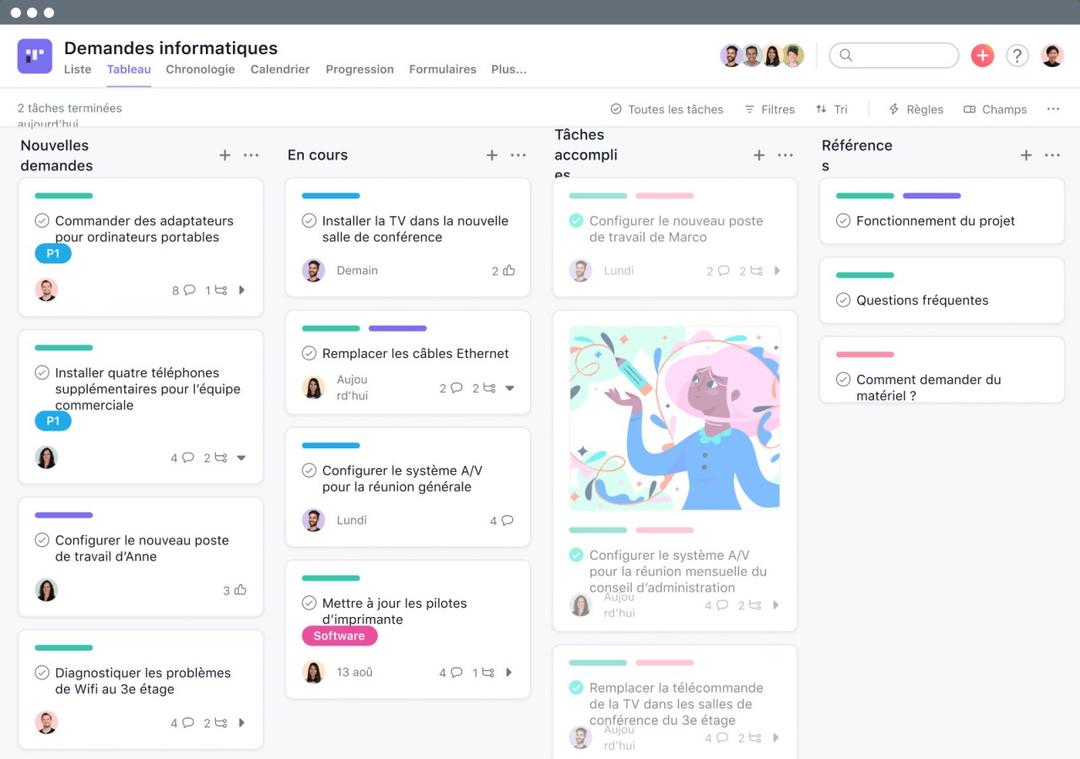Click inside the search field

pyautogui.click(x=893, y=55)
